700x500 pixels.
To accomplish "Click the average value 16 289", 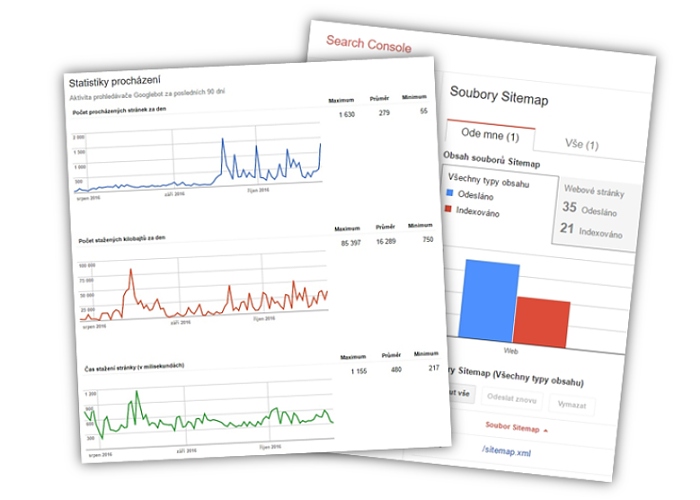I will pyautogui.click(x=386, y=242).
